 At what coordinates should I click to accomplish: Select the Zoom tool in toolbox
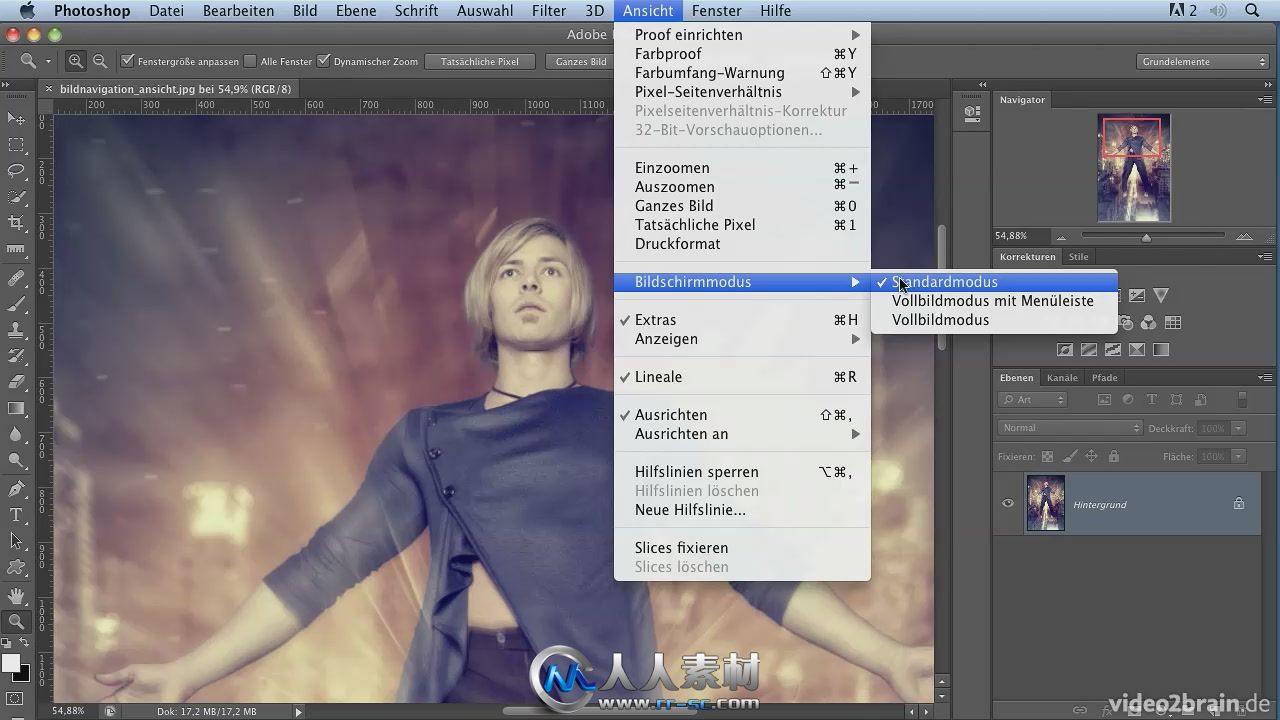(16, 622)
